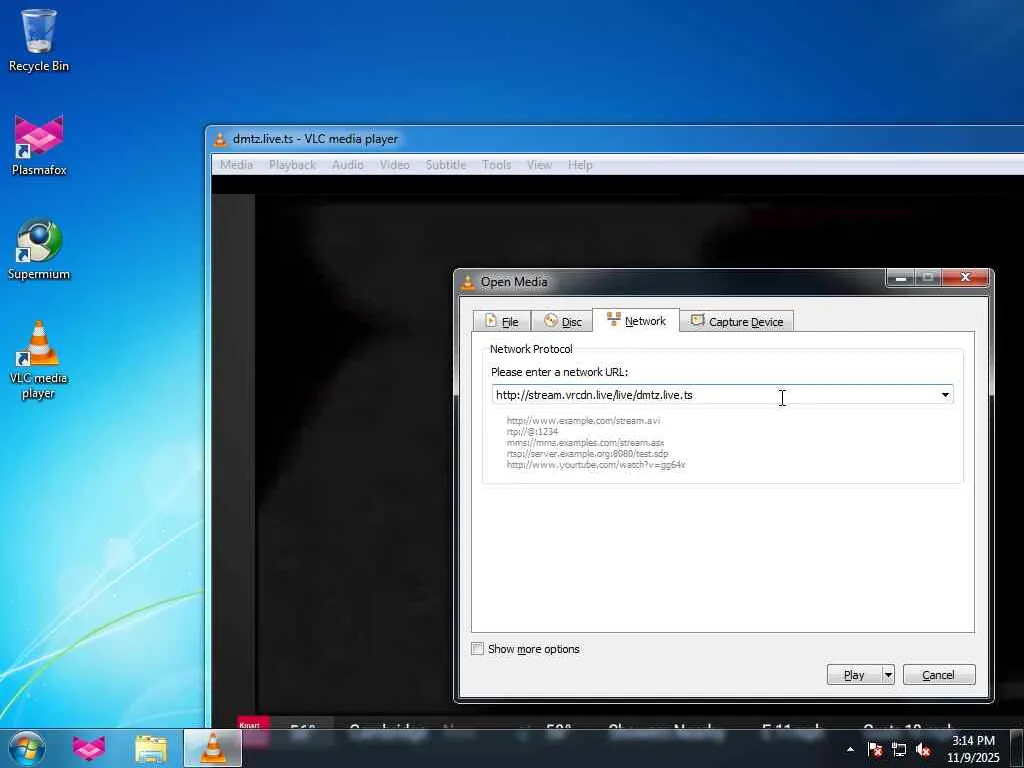The width and height of the screenshot is (1024, 768).
Task: Open the Audio menu in VLC
Action: coord(347,165)
